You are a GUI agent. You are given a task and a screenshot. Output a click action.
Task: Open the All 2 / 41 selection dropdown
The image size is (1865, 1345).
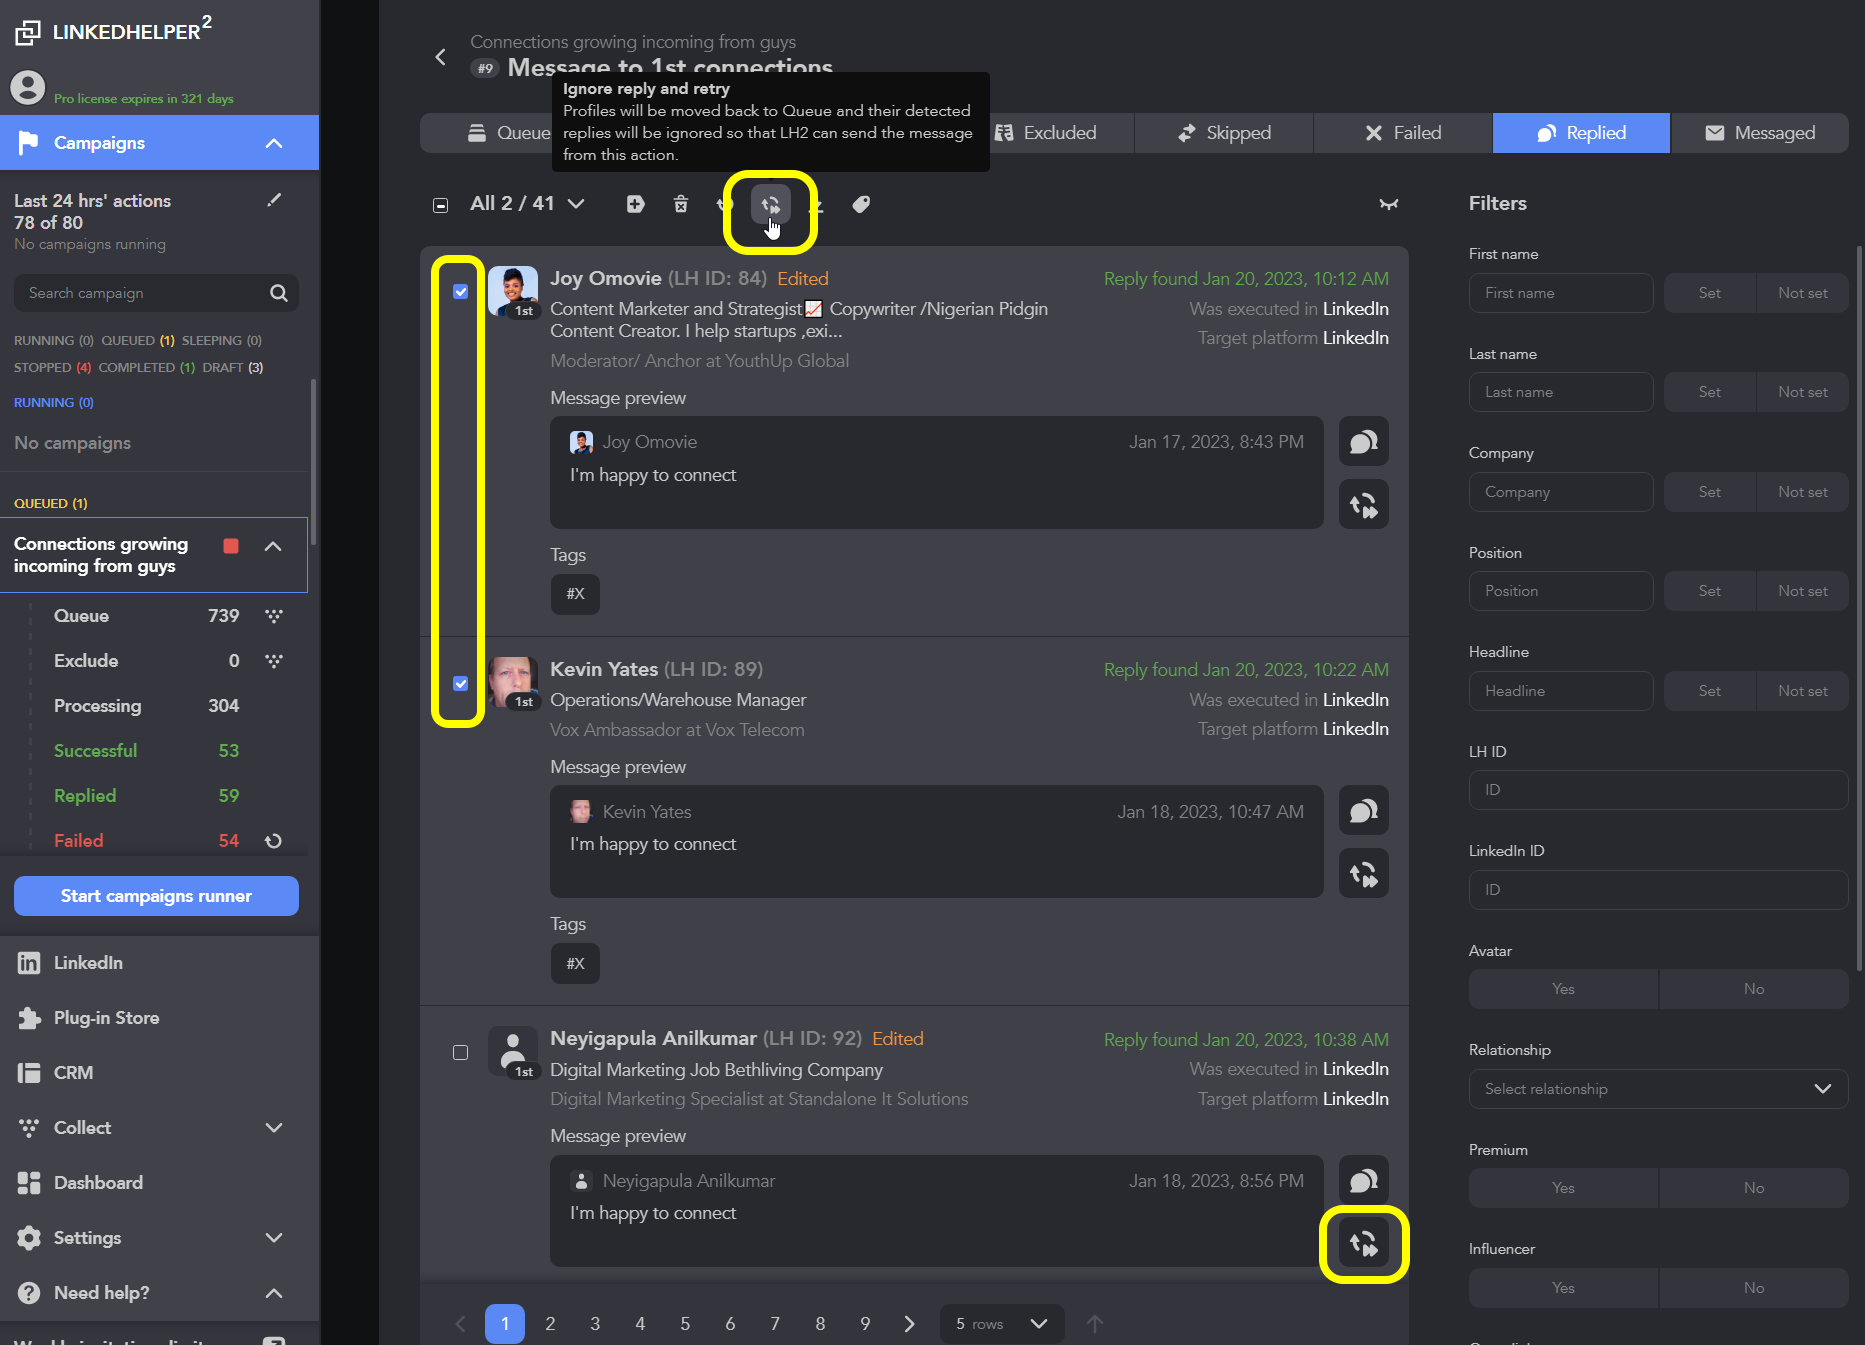pos(527,204)
